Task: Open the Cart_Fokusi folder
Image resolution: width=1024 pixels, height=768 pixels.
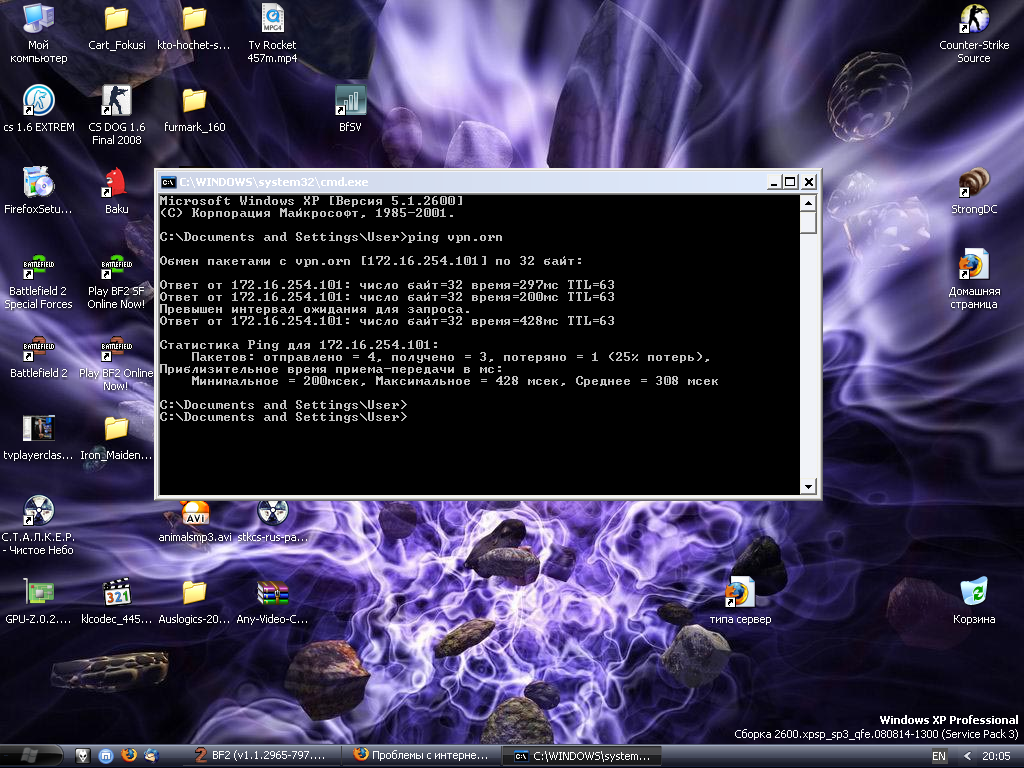Action: (116, 20)
